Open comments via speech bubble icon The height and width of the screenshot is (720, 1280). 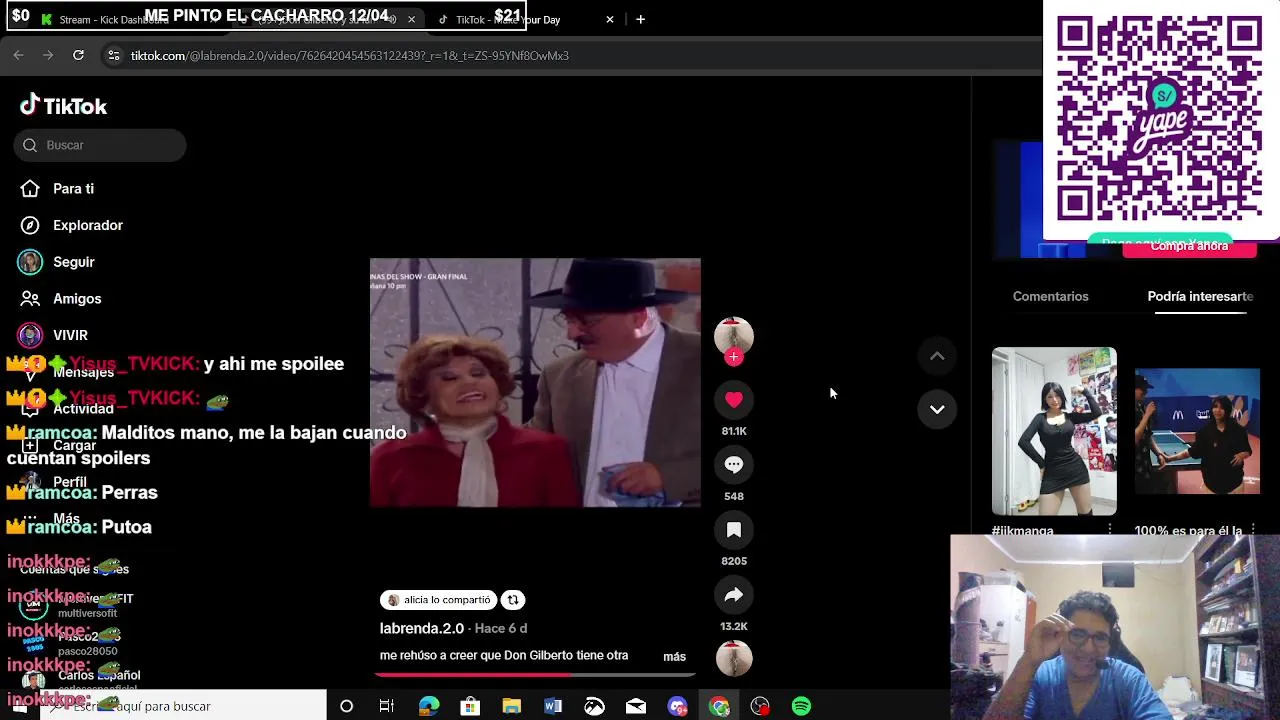tap(734, 465)
